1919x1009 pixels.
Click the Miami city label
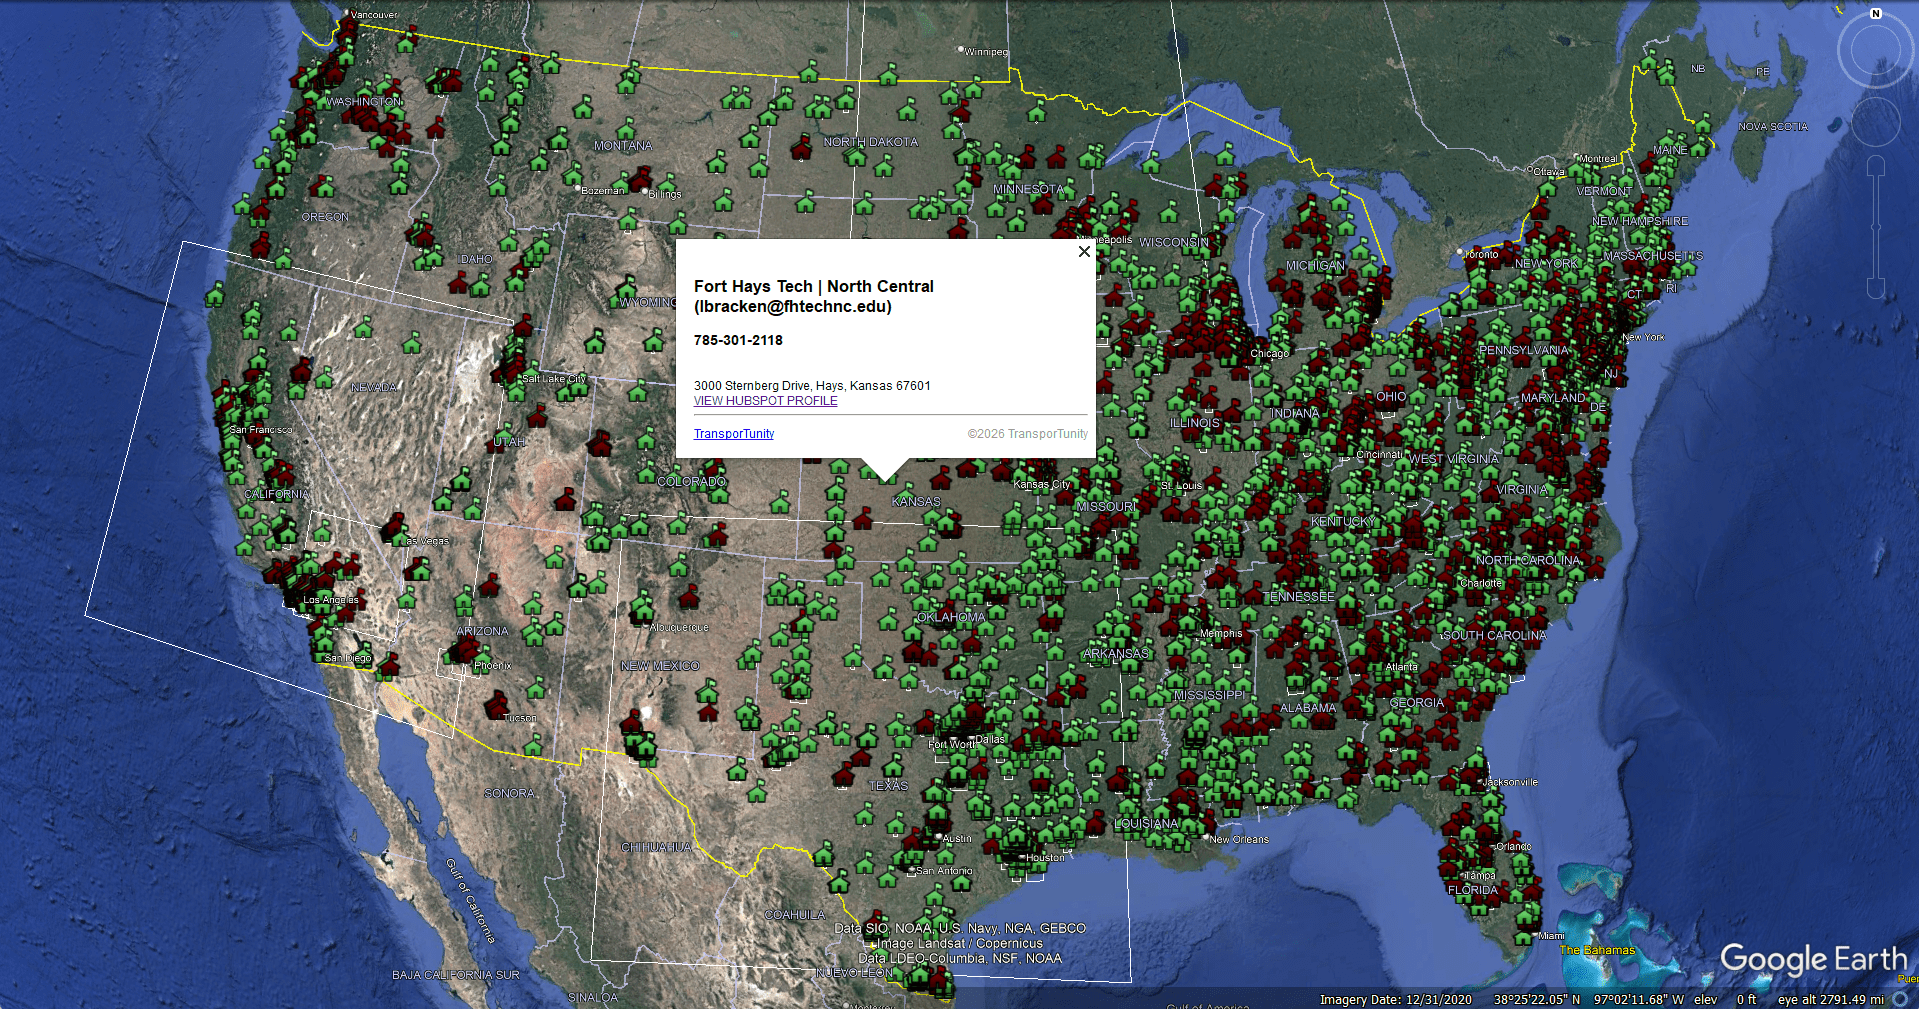click(1552, 936)
